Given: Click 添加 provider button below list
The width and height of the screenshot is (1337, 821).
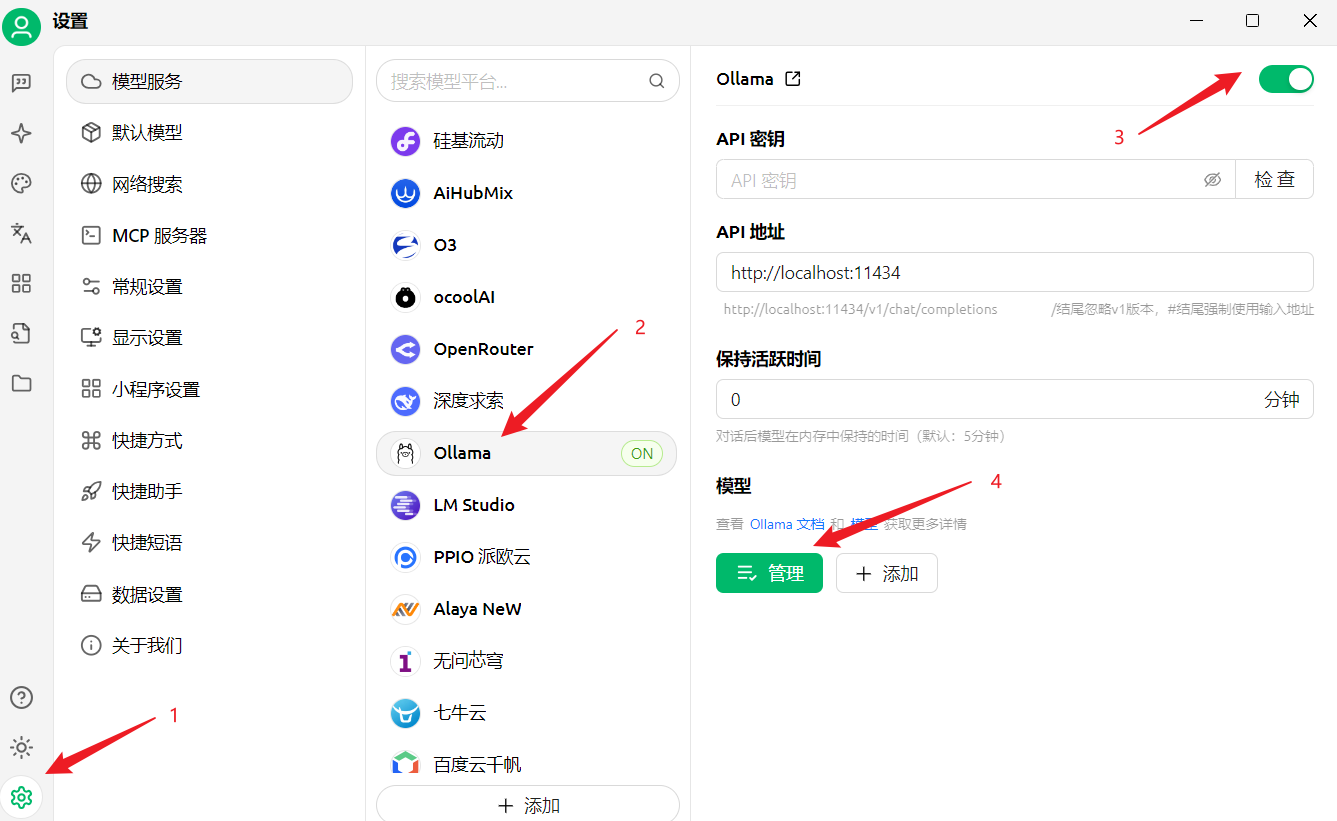Looking at the screenshot, I should pyautogui.click(x=528, y=804).
